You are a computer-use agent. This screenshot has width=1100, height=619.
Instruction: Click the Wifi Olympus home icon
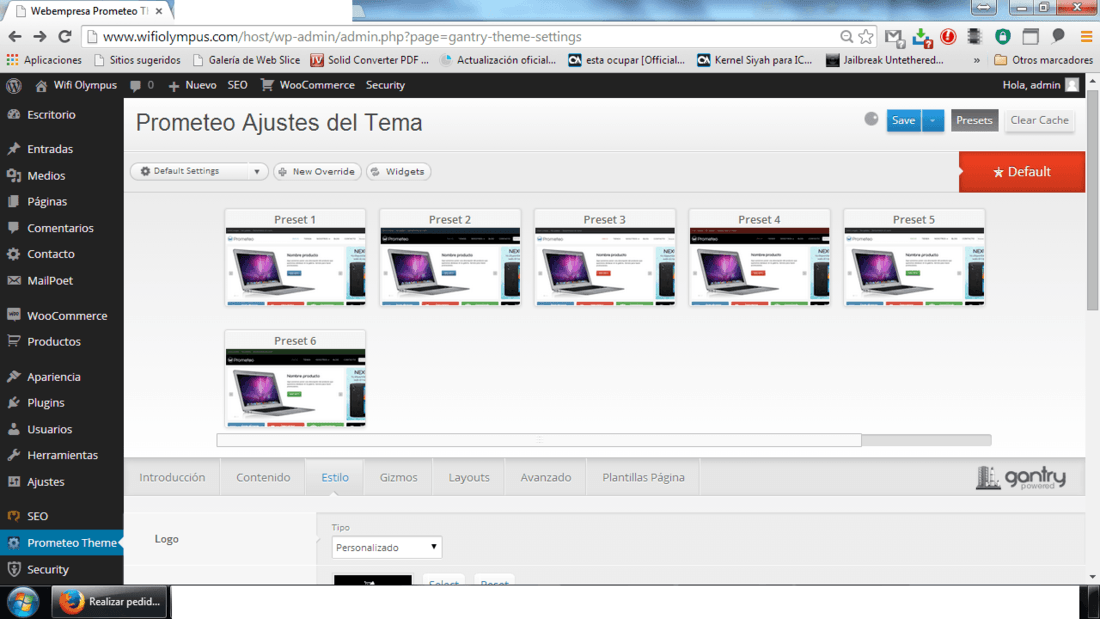pyautogui.click(x=41, y=86)
